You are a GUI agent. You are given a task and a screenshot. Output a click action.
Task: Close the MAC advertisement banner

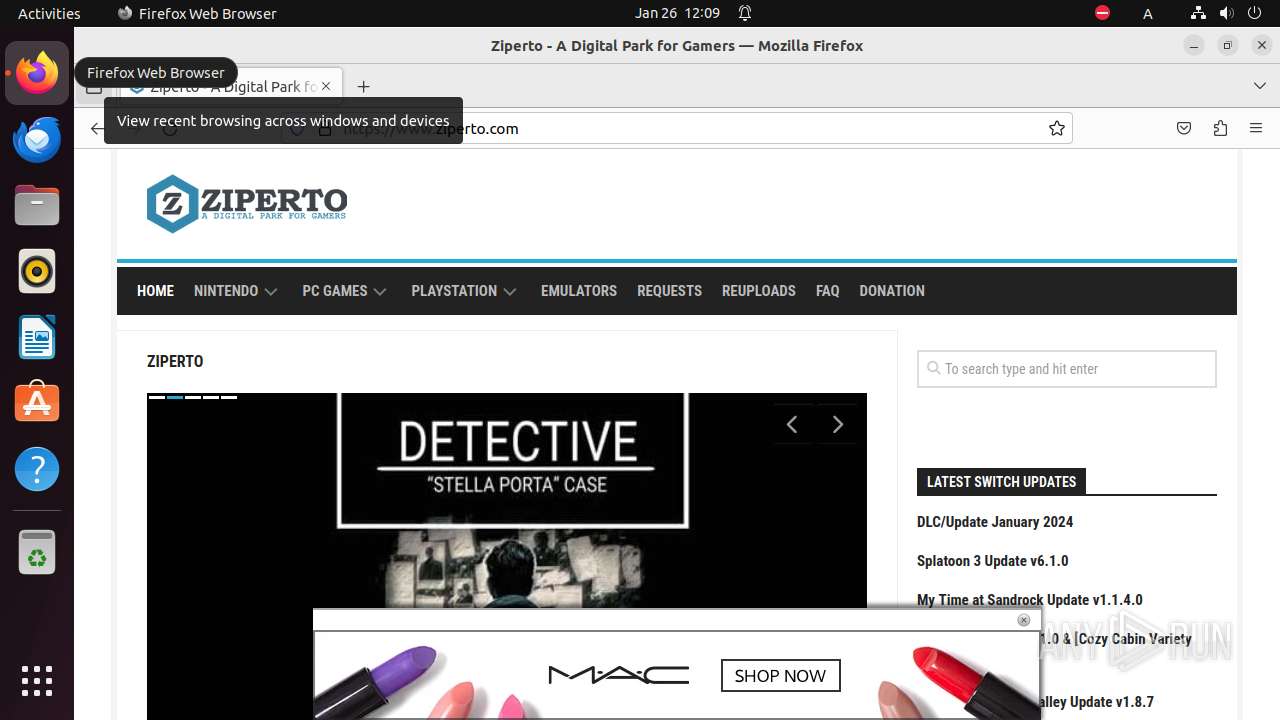coord(1023,620)
